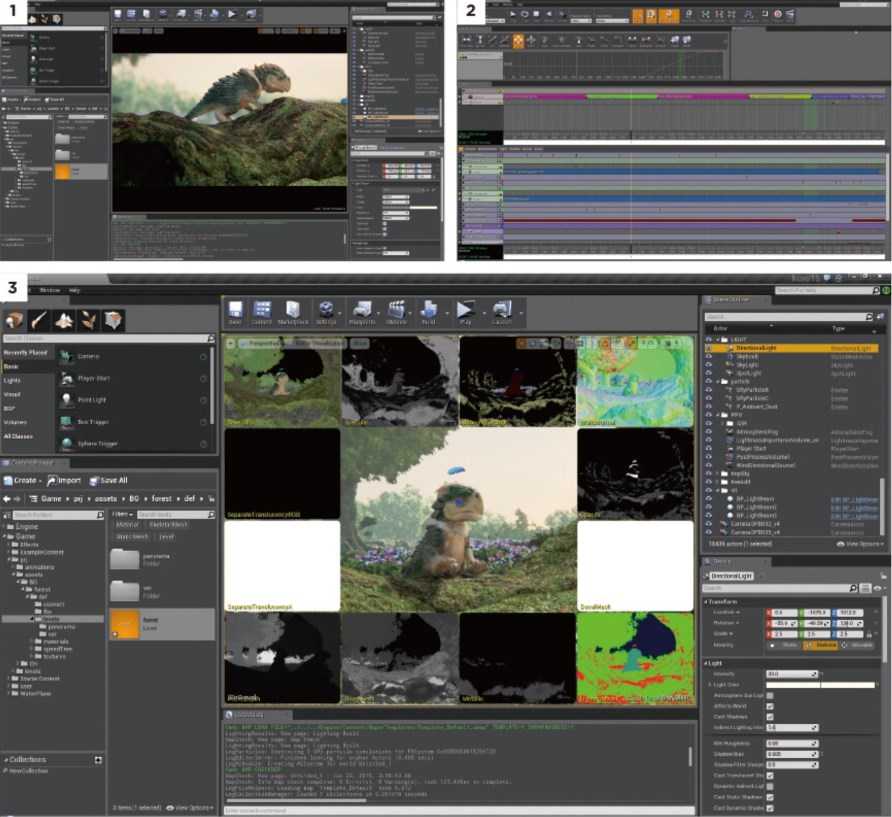
Task: Select the Foliage mode leaf icon
Action: pos(88,320)
